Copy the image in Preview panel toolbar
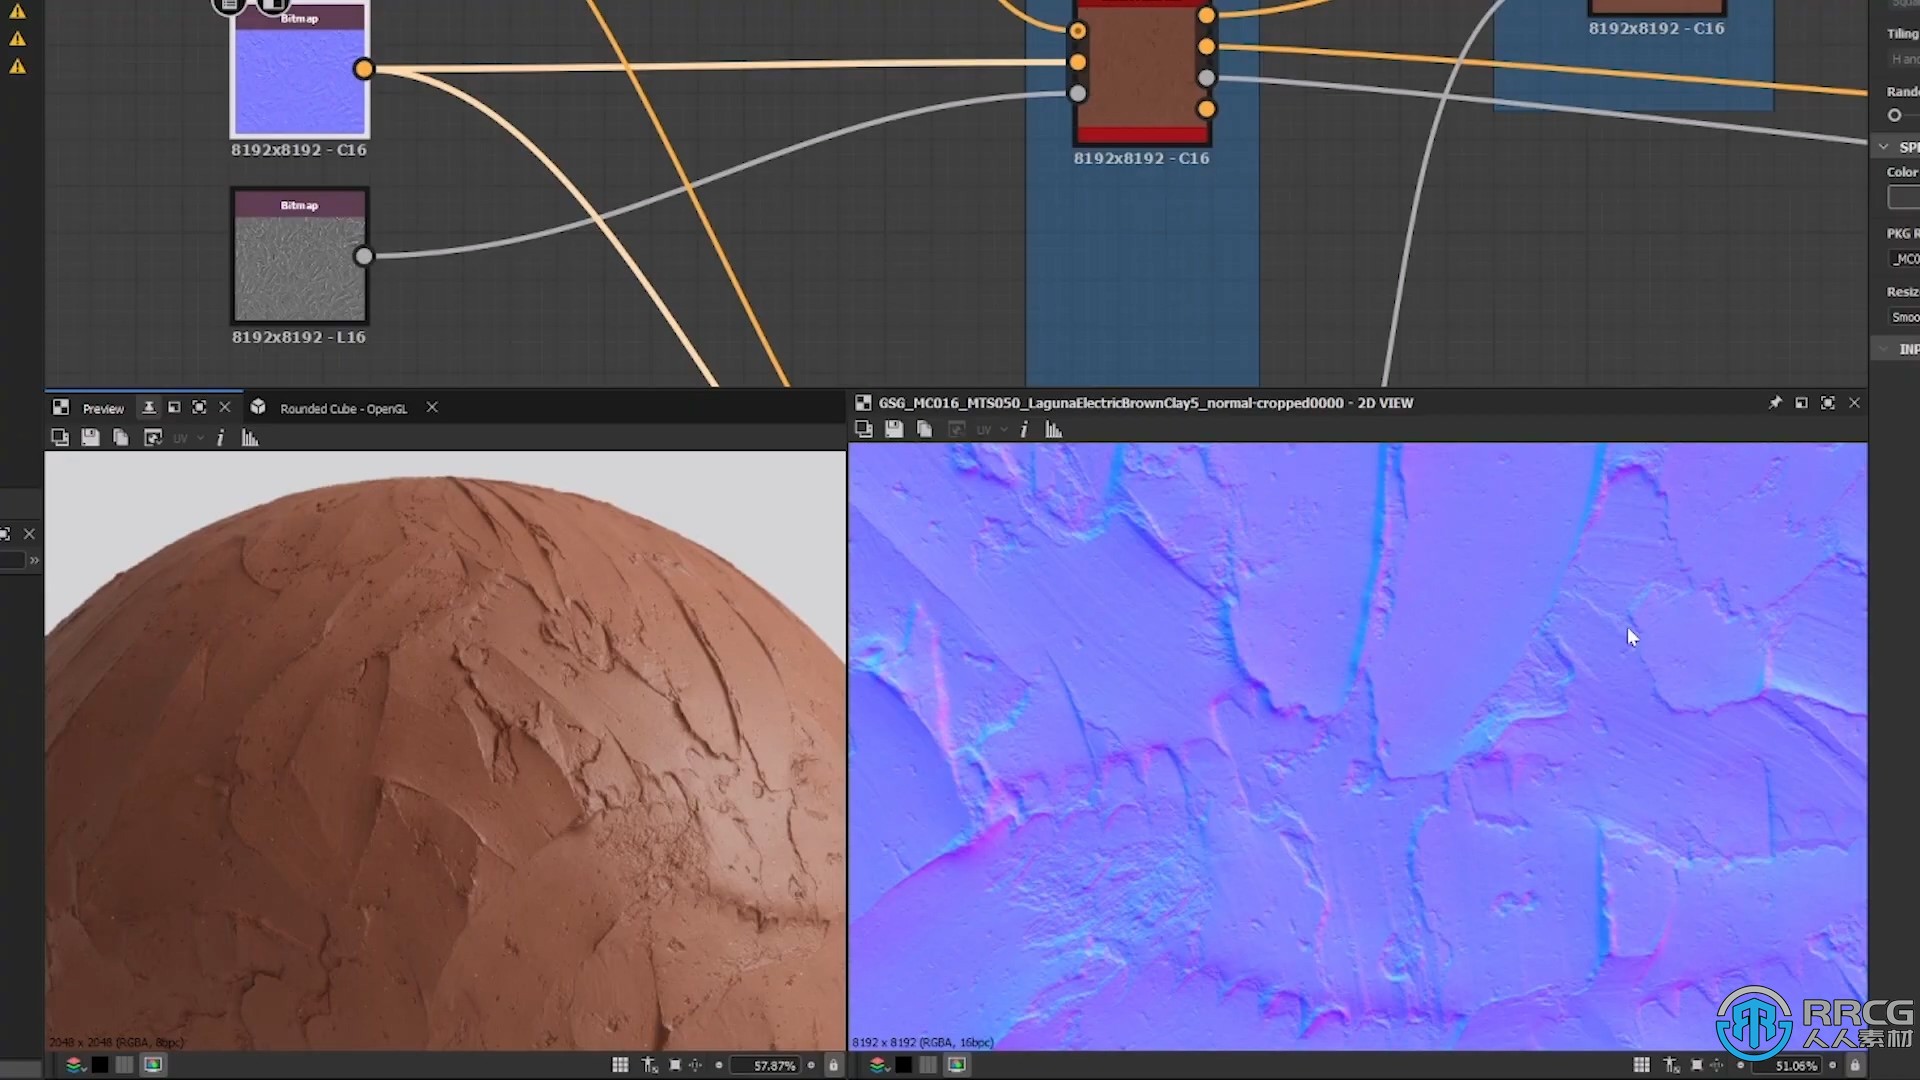Image resolution: width=1920 pixels, height=1080 pixels. click(x=121, y=437)
